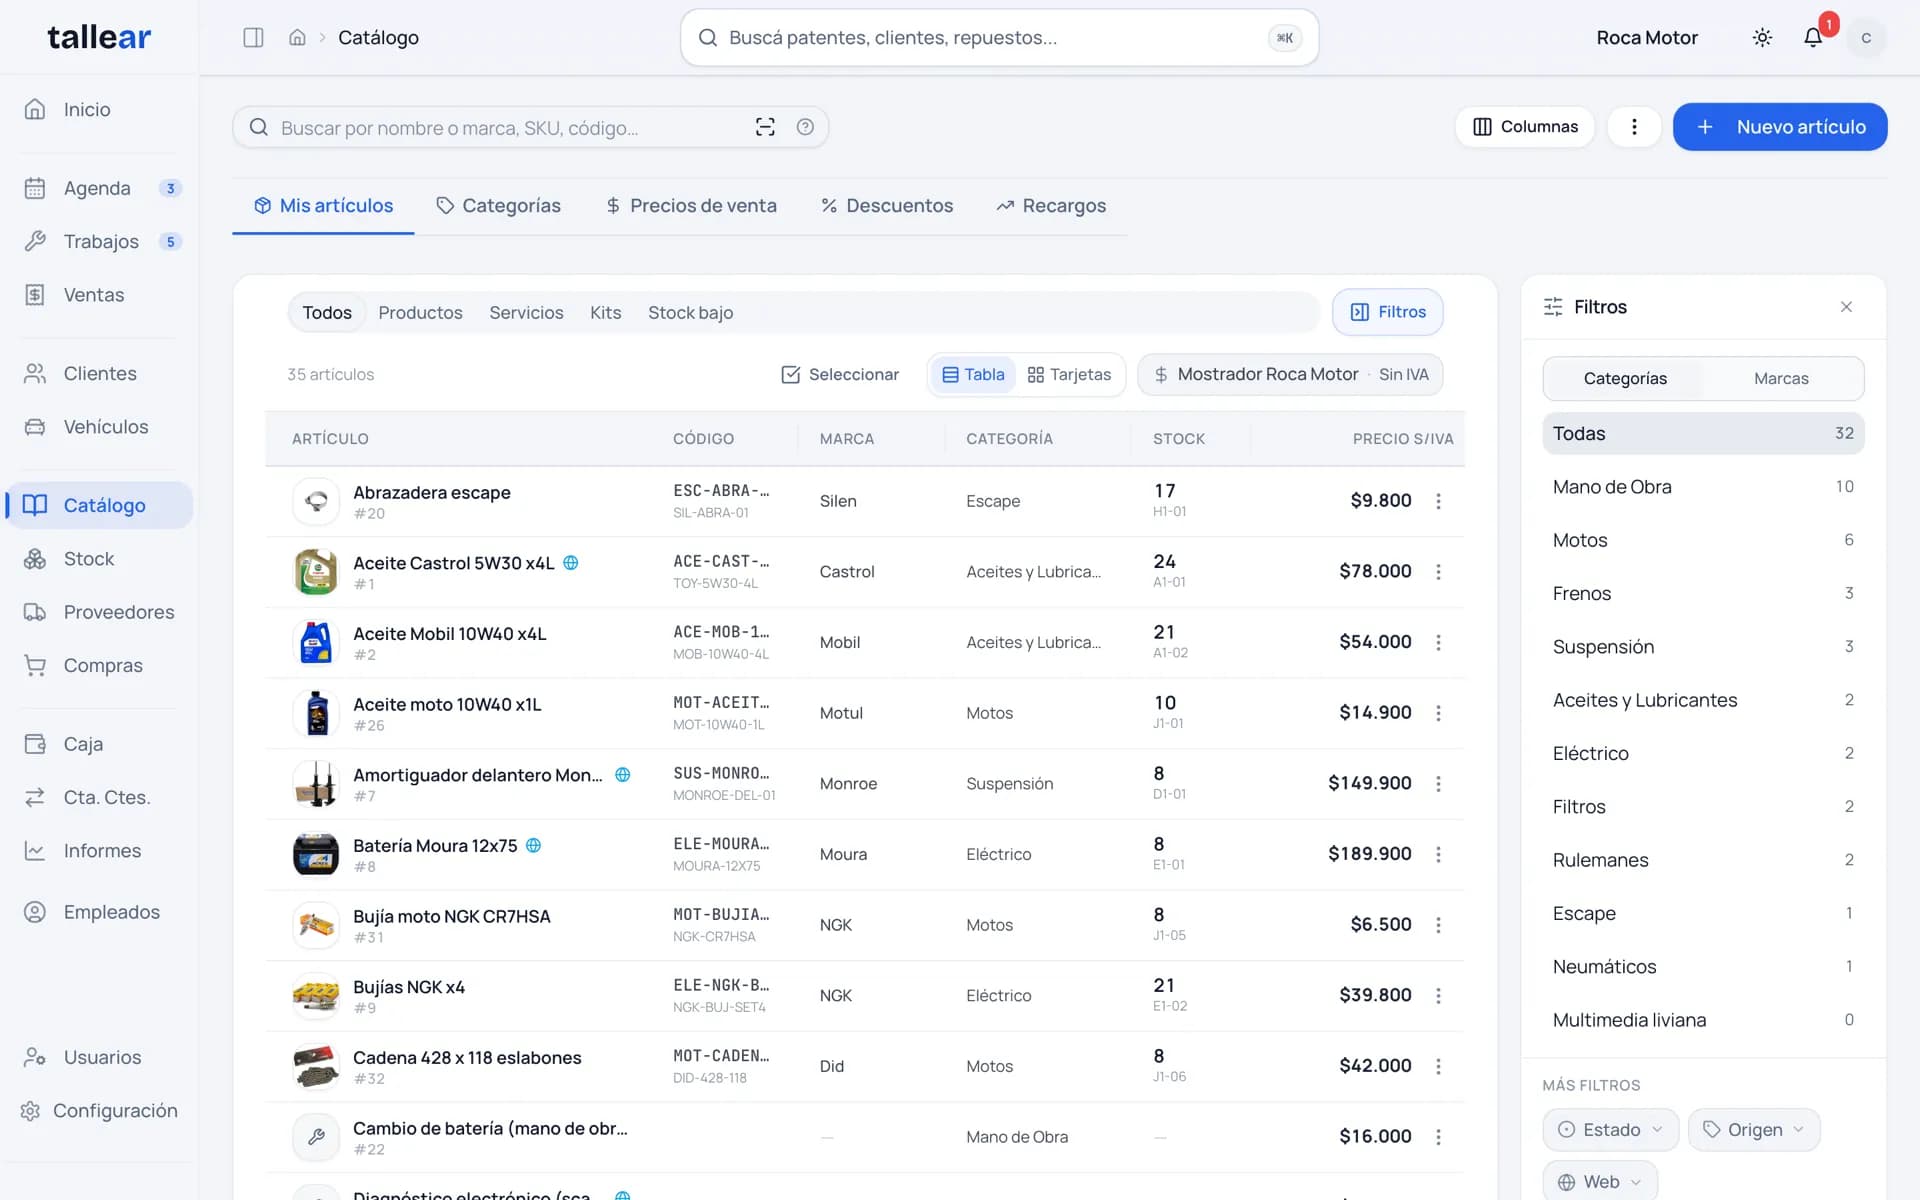Open Recargos tab

1051,206
